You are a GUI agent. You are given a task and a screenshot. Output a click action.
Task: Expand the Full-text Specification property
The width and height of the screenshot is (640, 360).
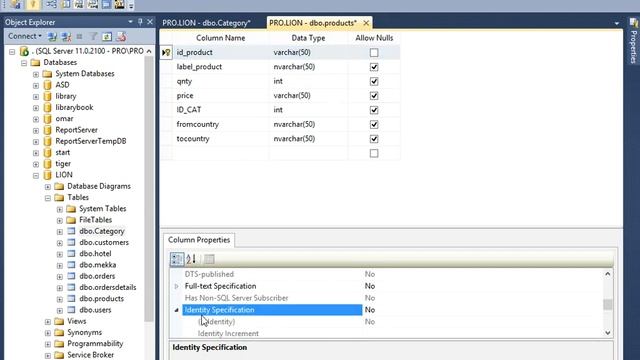click(x=176, y=286)
